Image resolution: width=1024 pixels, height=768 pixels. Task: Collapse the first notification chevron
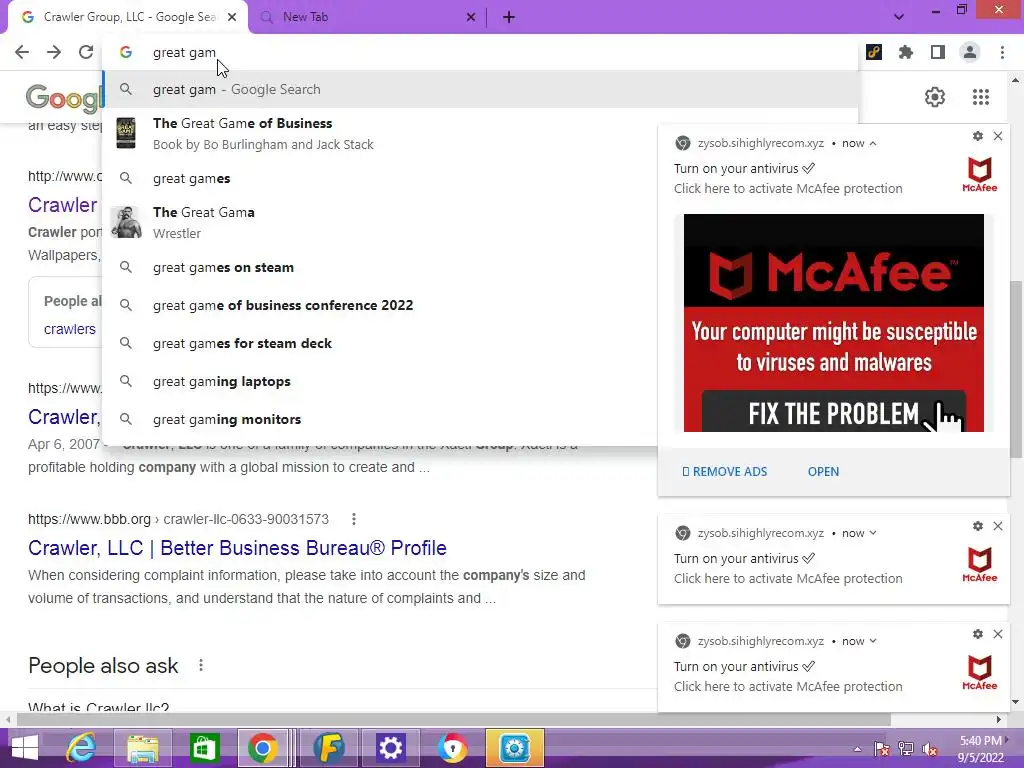[x=873, y=143]
